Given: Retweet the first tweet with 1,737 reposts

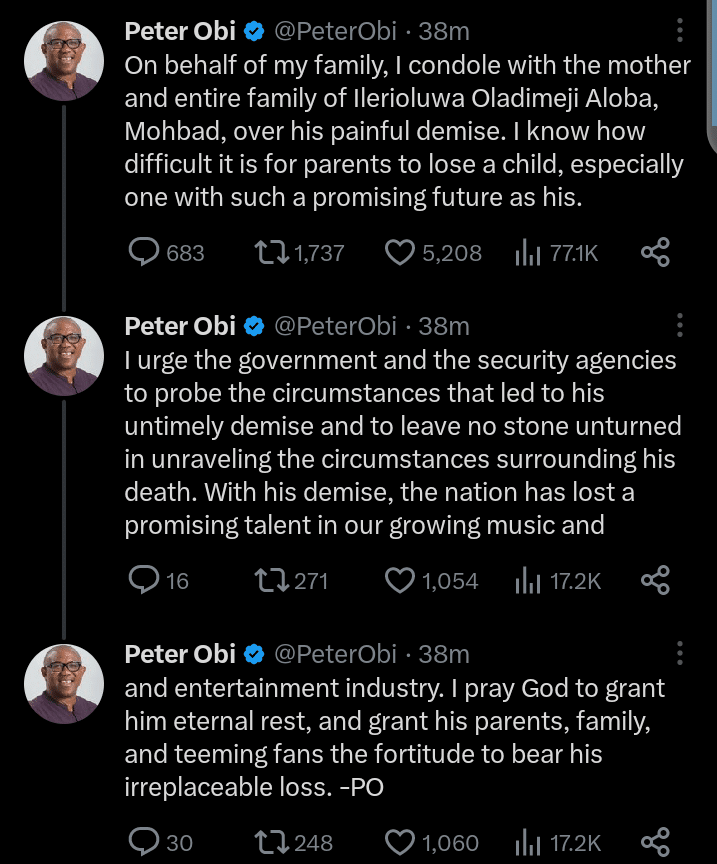Looking at the screenshot, I should [x=272, y=253].
